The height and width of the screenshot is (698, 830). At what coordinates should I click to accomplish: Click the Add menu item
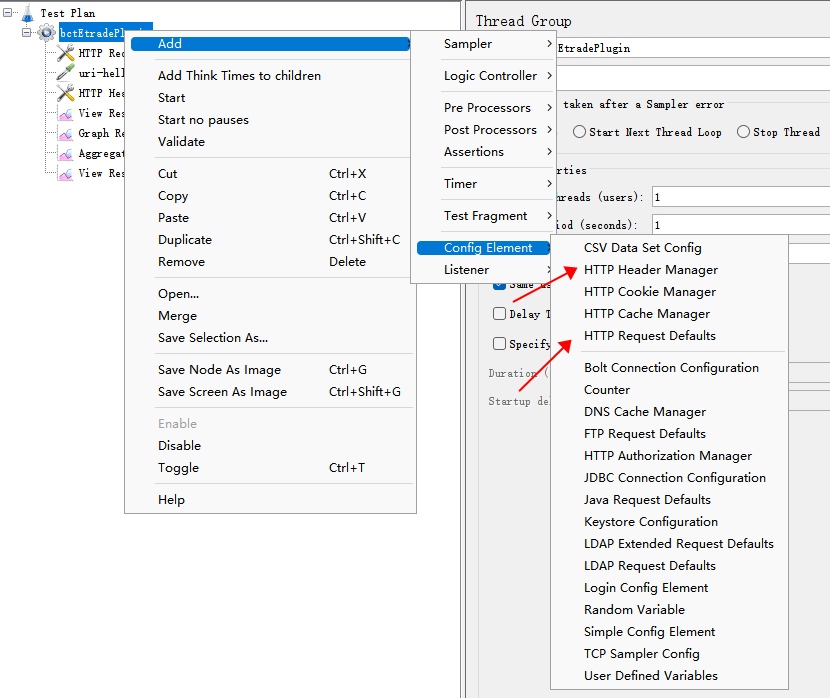coord(270,44)
